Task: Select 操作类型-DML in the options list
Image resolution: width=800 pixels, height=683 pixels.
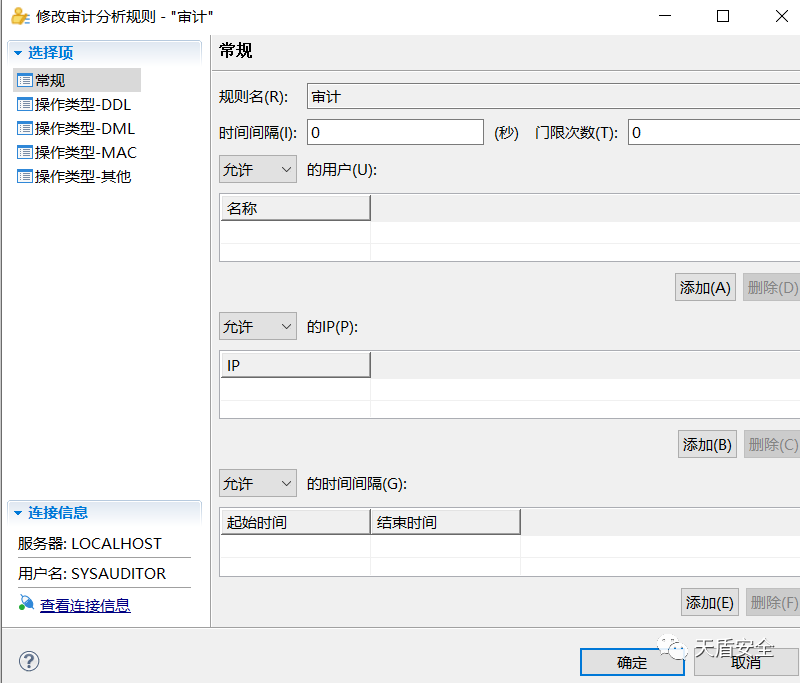Action: (84, 128)
